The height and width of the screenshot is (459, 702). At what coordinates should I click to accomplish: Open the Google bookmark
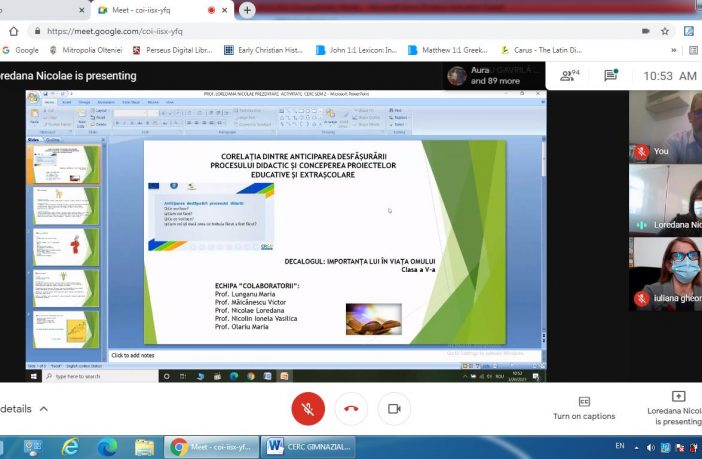[21, 49]
